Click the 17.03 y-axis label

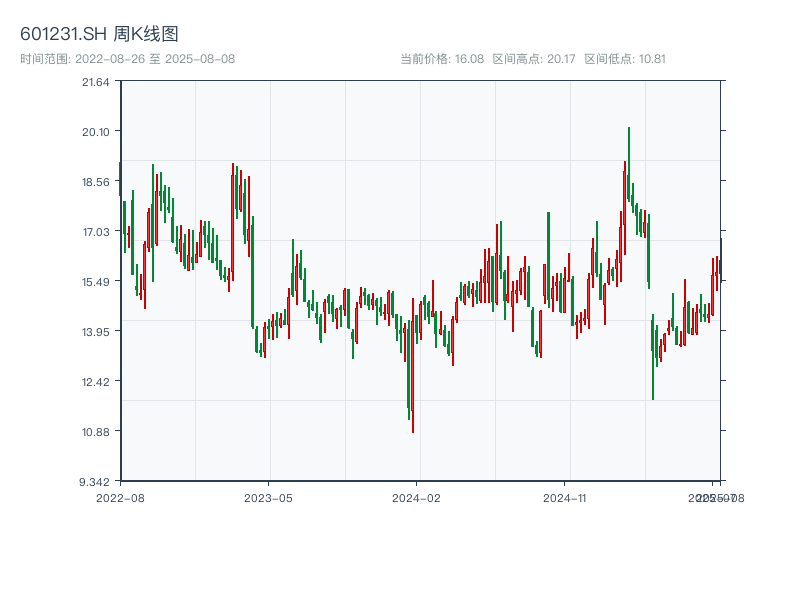pyautogui.click(x=96, y=232)
